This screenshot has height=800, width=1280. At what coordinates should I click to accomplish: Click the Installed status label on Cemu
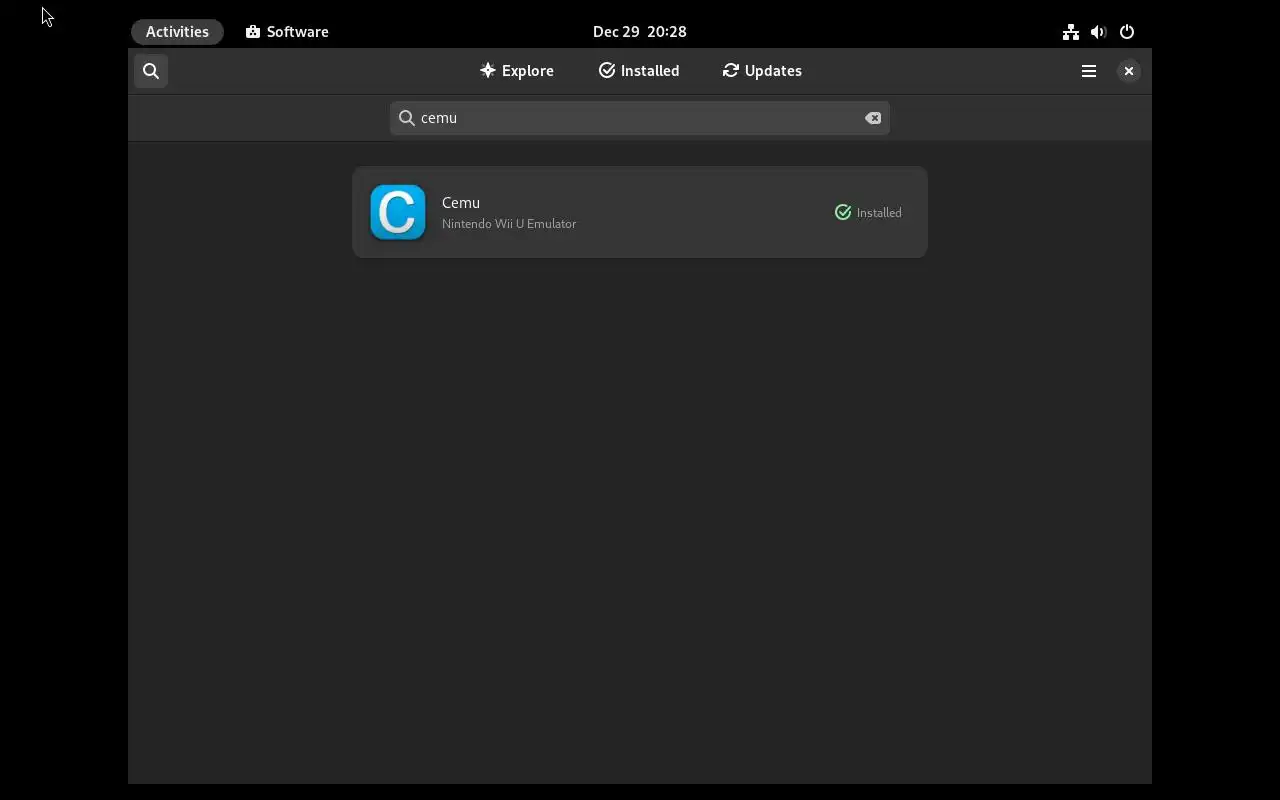879,213
